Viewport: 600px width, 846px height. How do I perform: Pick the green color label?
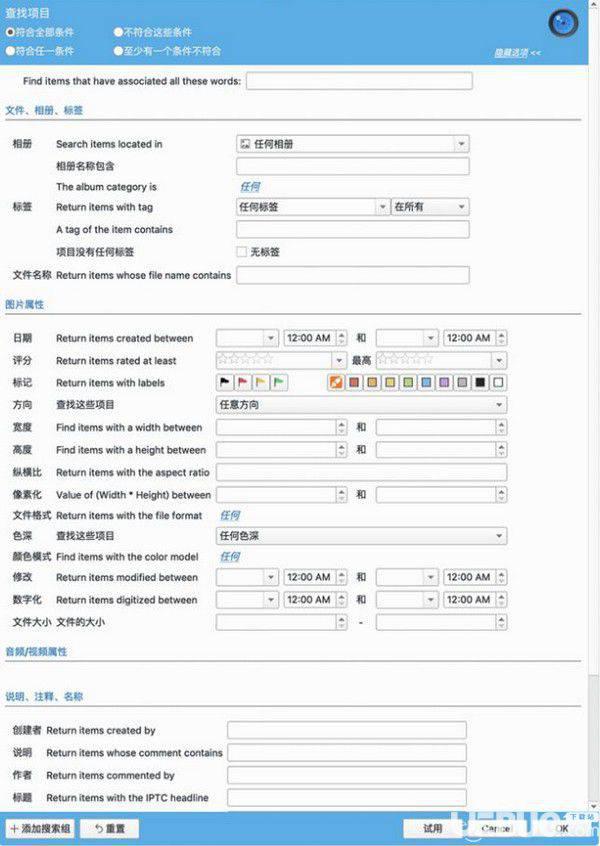(408, 383)
